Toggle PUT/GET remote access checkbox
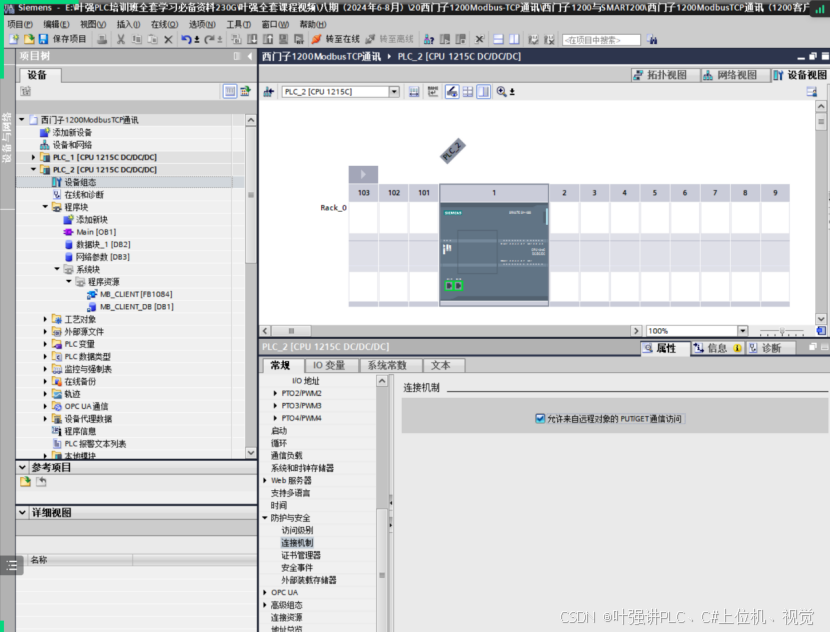The image size is (831, 633). (540, 419)
